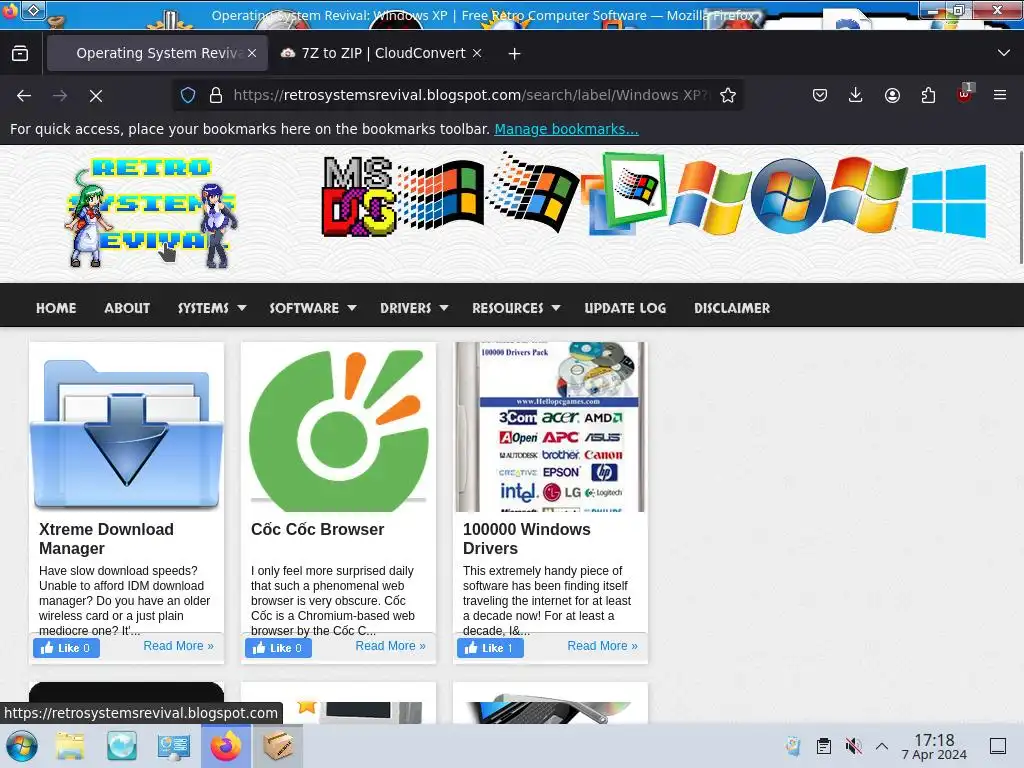Image resolution: width=1024 pixels, height=768 pixels.
Task: Open the Firefox hamburger application menu
Action: tap(1000, 95)
